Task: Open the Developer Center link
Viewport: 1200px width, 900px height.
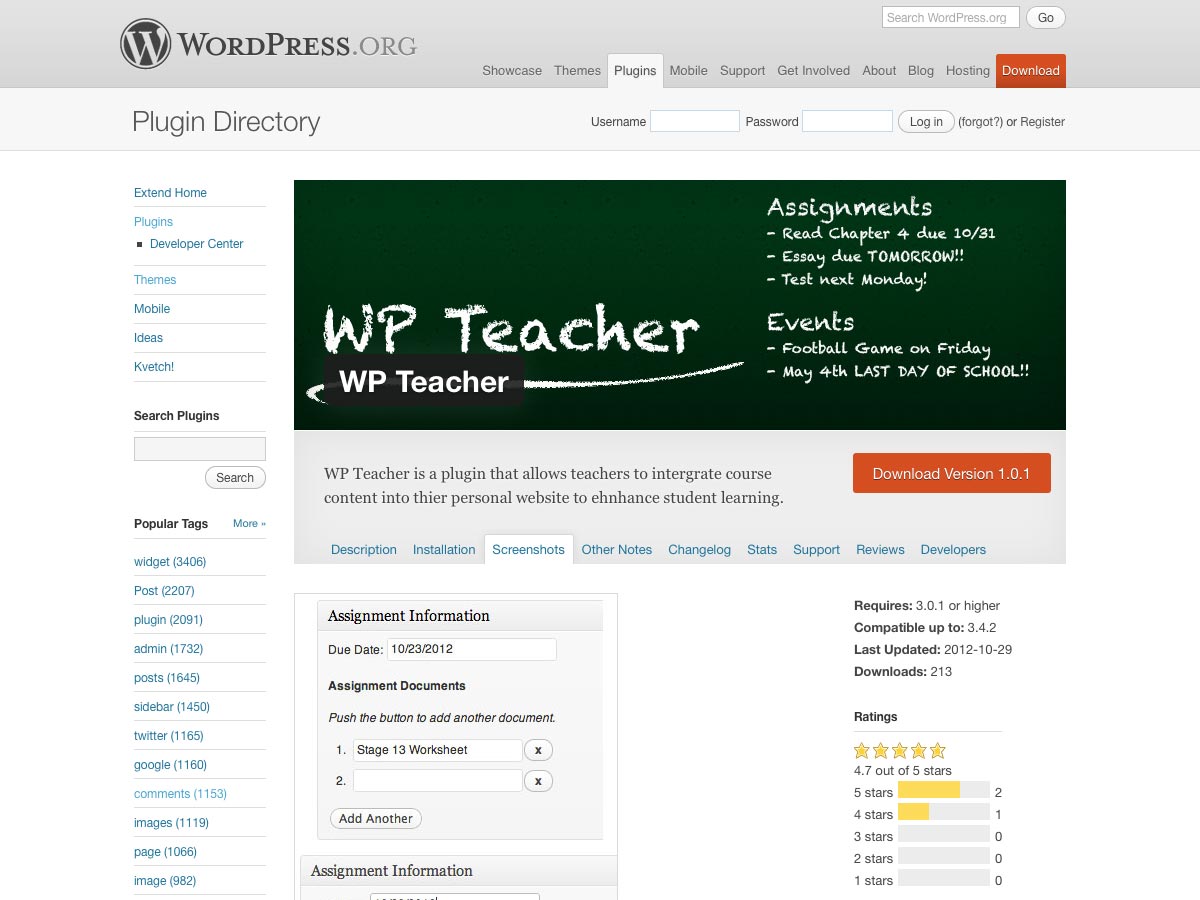Action: [196, 244]
